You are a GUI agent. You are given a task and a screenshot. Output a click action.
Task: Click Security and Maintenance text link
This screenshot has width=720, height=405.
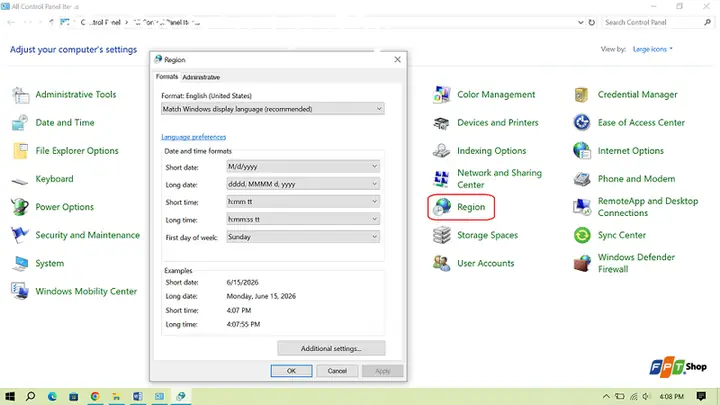click(x=88, y=235)
